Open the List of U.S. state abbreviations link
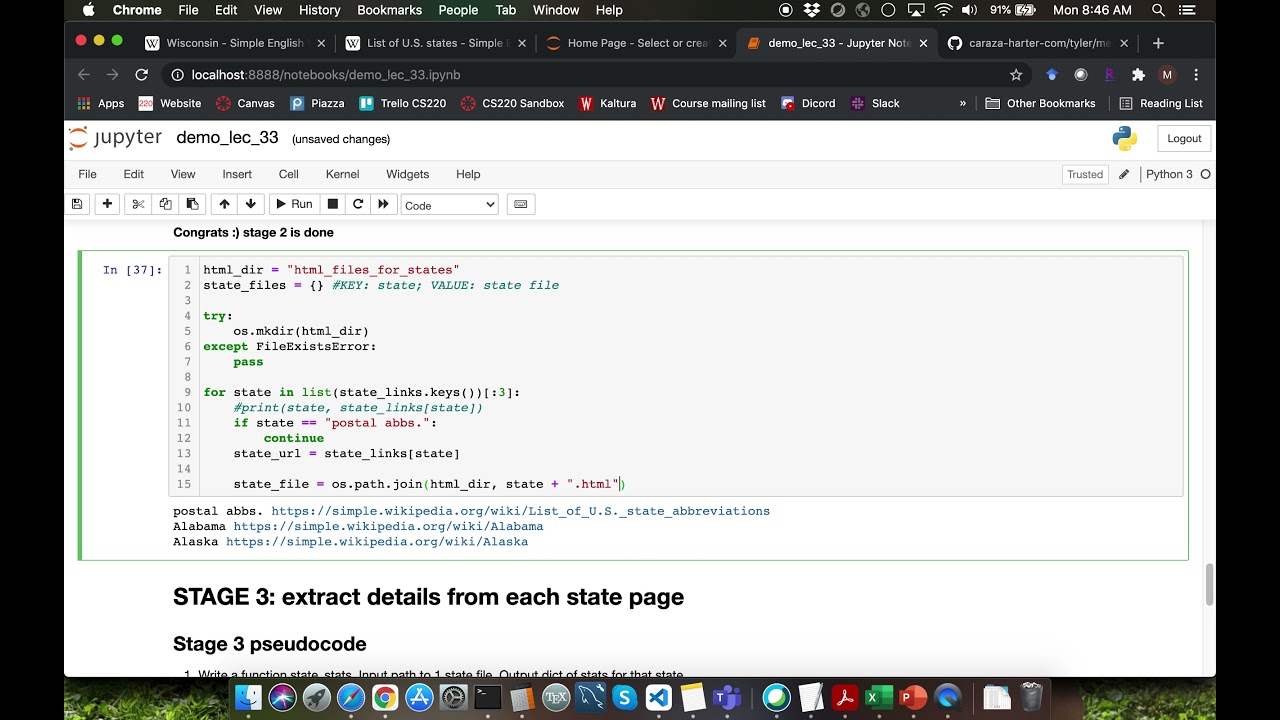The height and width of the screenshot is (720, 1280). 520,511
